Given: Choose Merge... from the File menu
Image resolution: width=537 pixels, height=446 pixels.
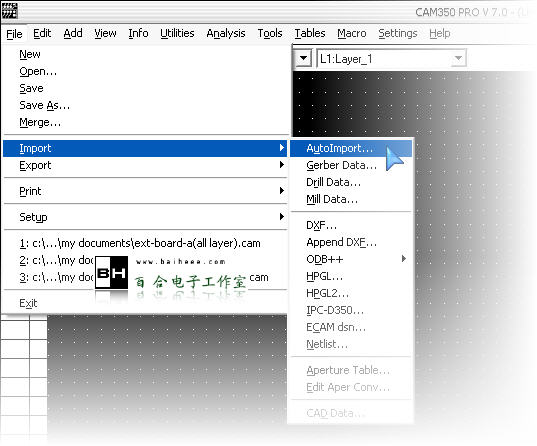Looking at the screenshot, I should tap(145, 122).
